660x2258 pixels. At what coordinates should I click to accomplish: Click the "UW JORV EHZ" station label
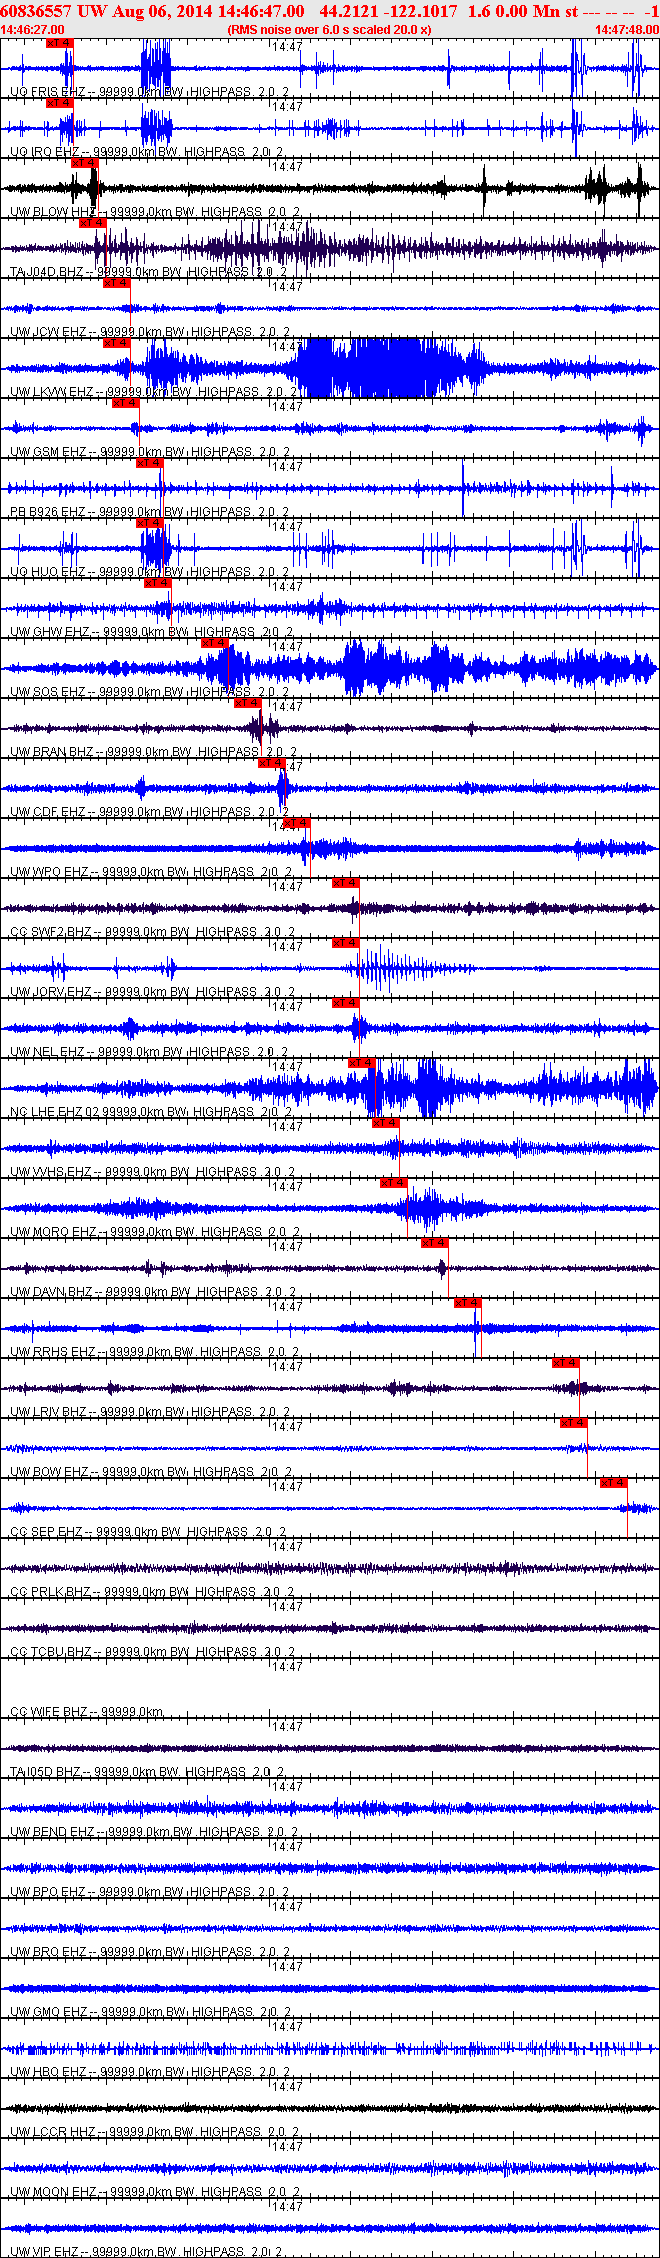pos(51,992)
